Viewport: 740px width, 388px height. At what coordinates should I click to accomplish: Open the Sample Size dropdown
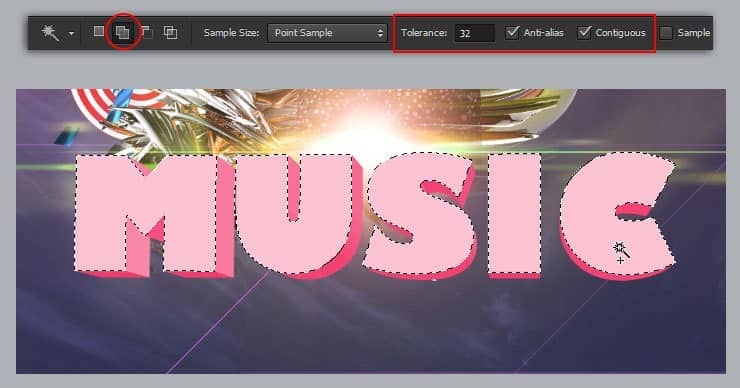click(x=327, y=33)
